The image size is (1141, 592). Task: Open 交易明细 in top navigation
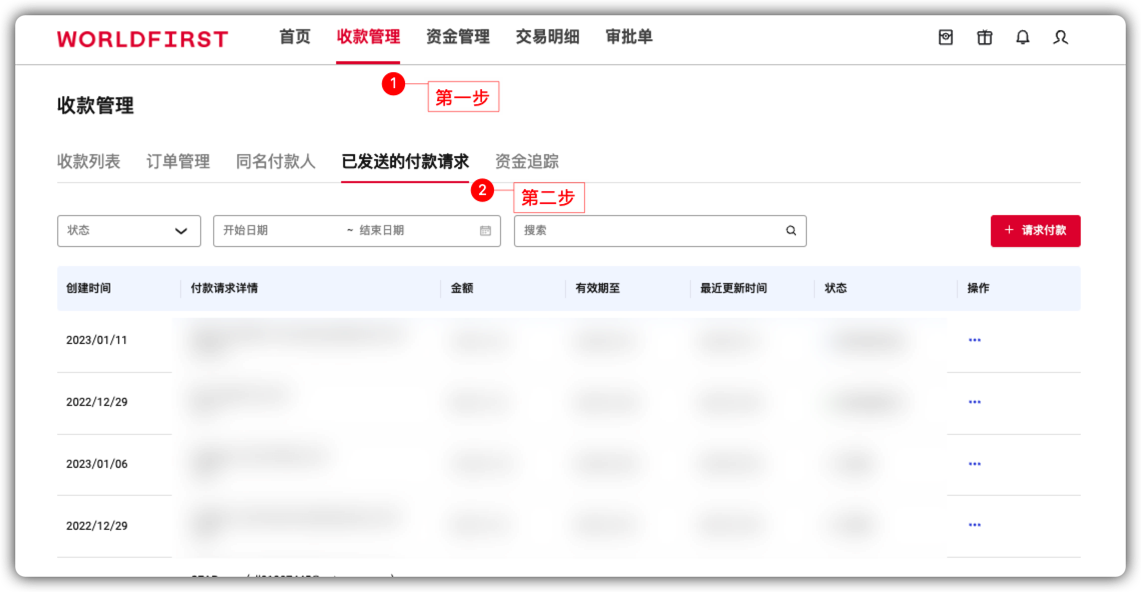coord(547,37)
